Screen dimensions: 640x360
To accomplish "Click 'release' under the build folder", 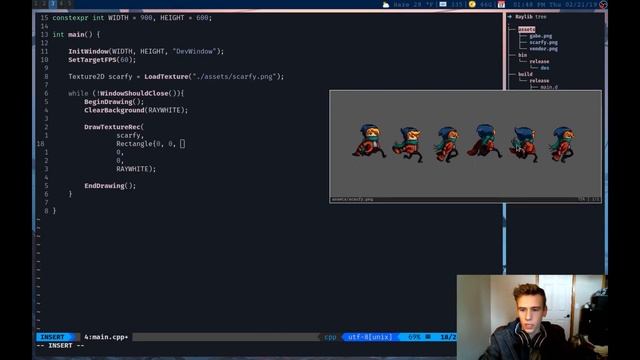I will (539, 81).
